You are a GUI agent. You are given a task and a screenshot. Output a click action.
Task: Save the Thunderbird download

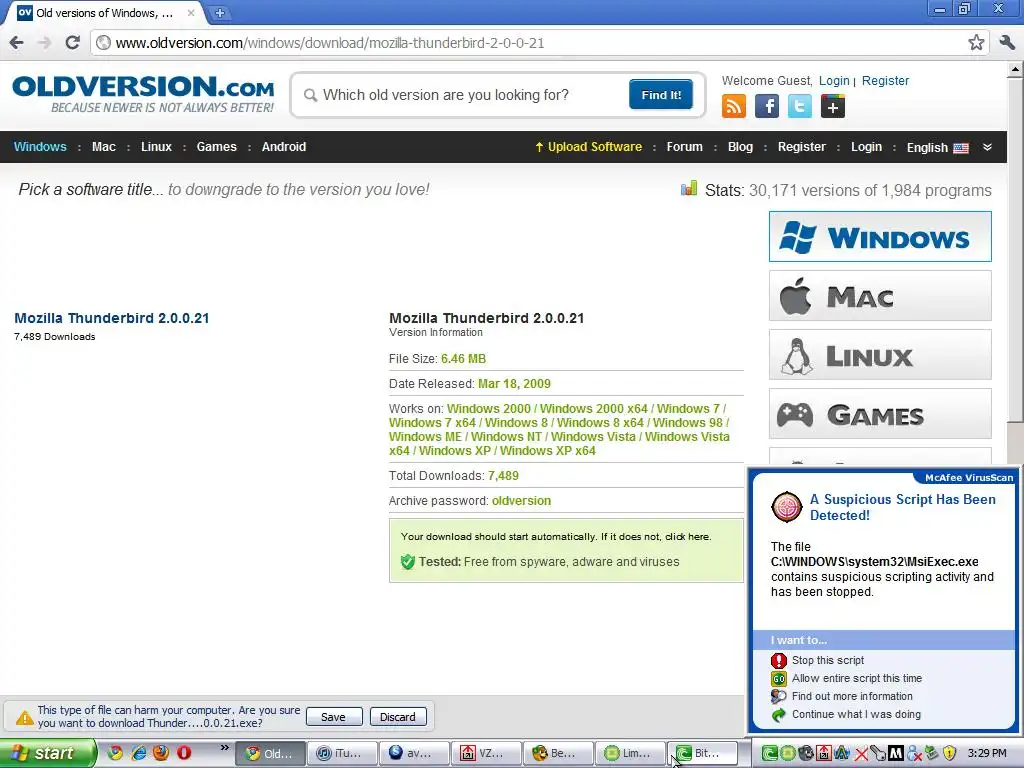334,716
